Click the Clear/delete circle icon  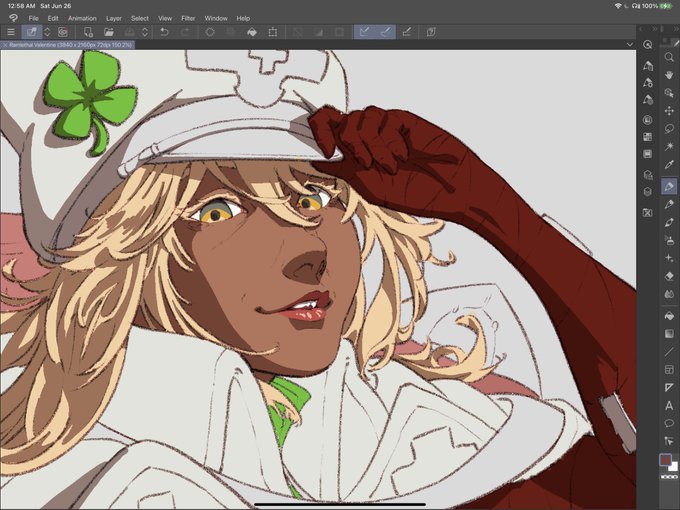tap(210, 32)
